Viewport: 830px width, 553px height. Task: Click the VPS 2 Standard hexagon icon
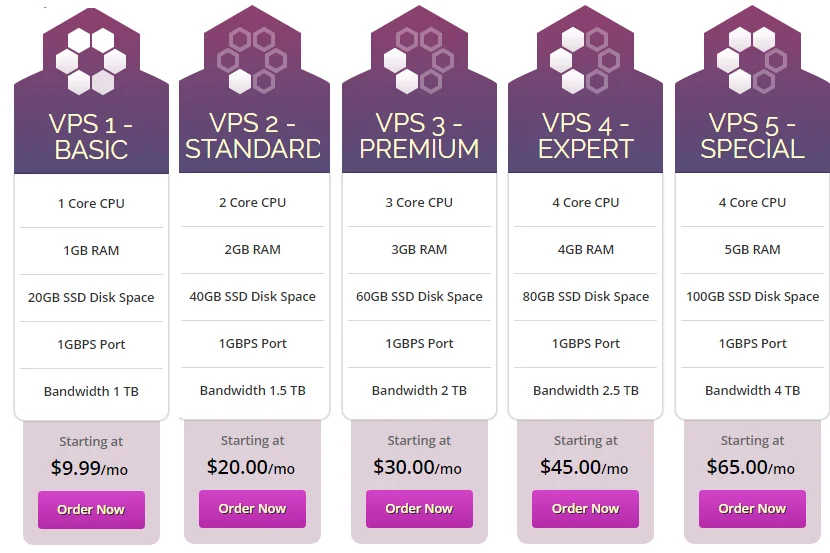point(252,61)
